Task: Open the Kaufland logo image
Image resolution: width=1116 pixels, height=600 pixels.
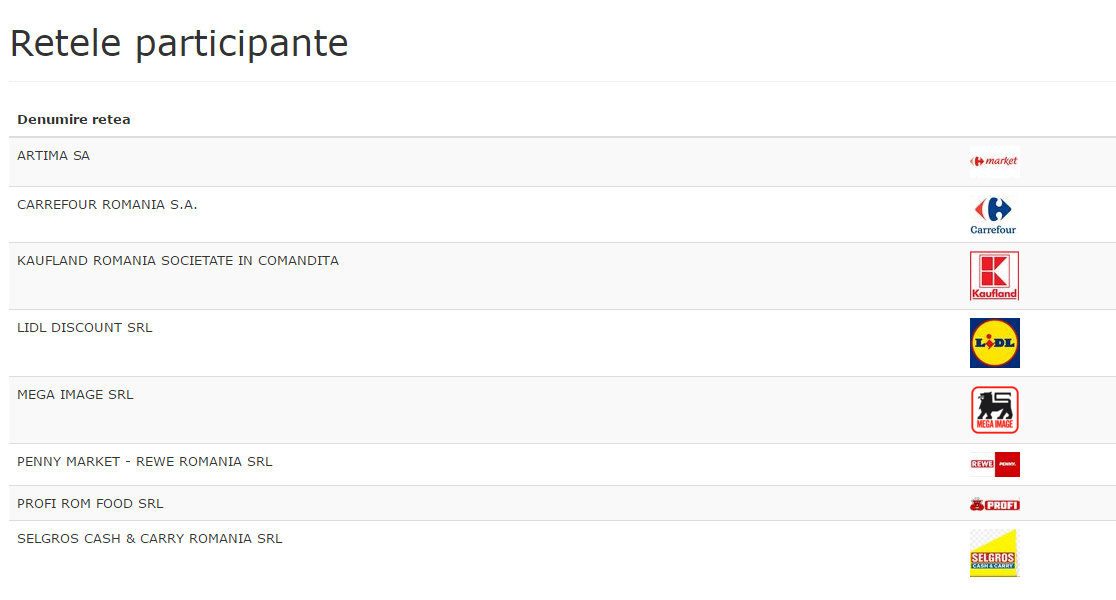Action: click(x=994, y=276)
